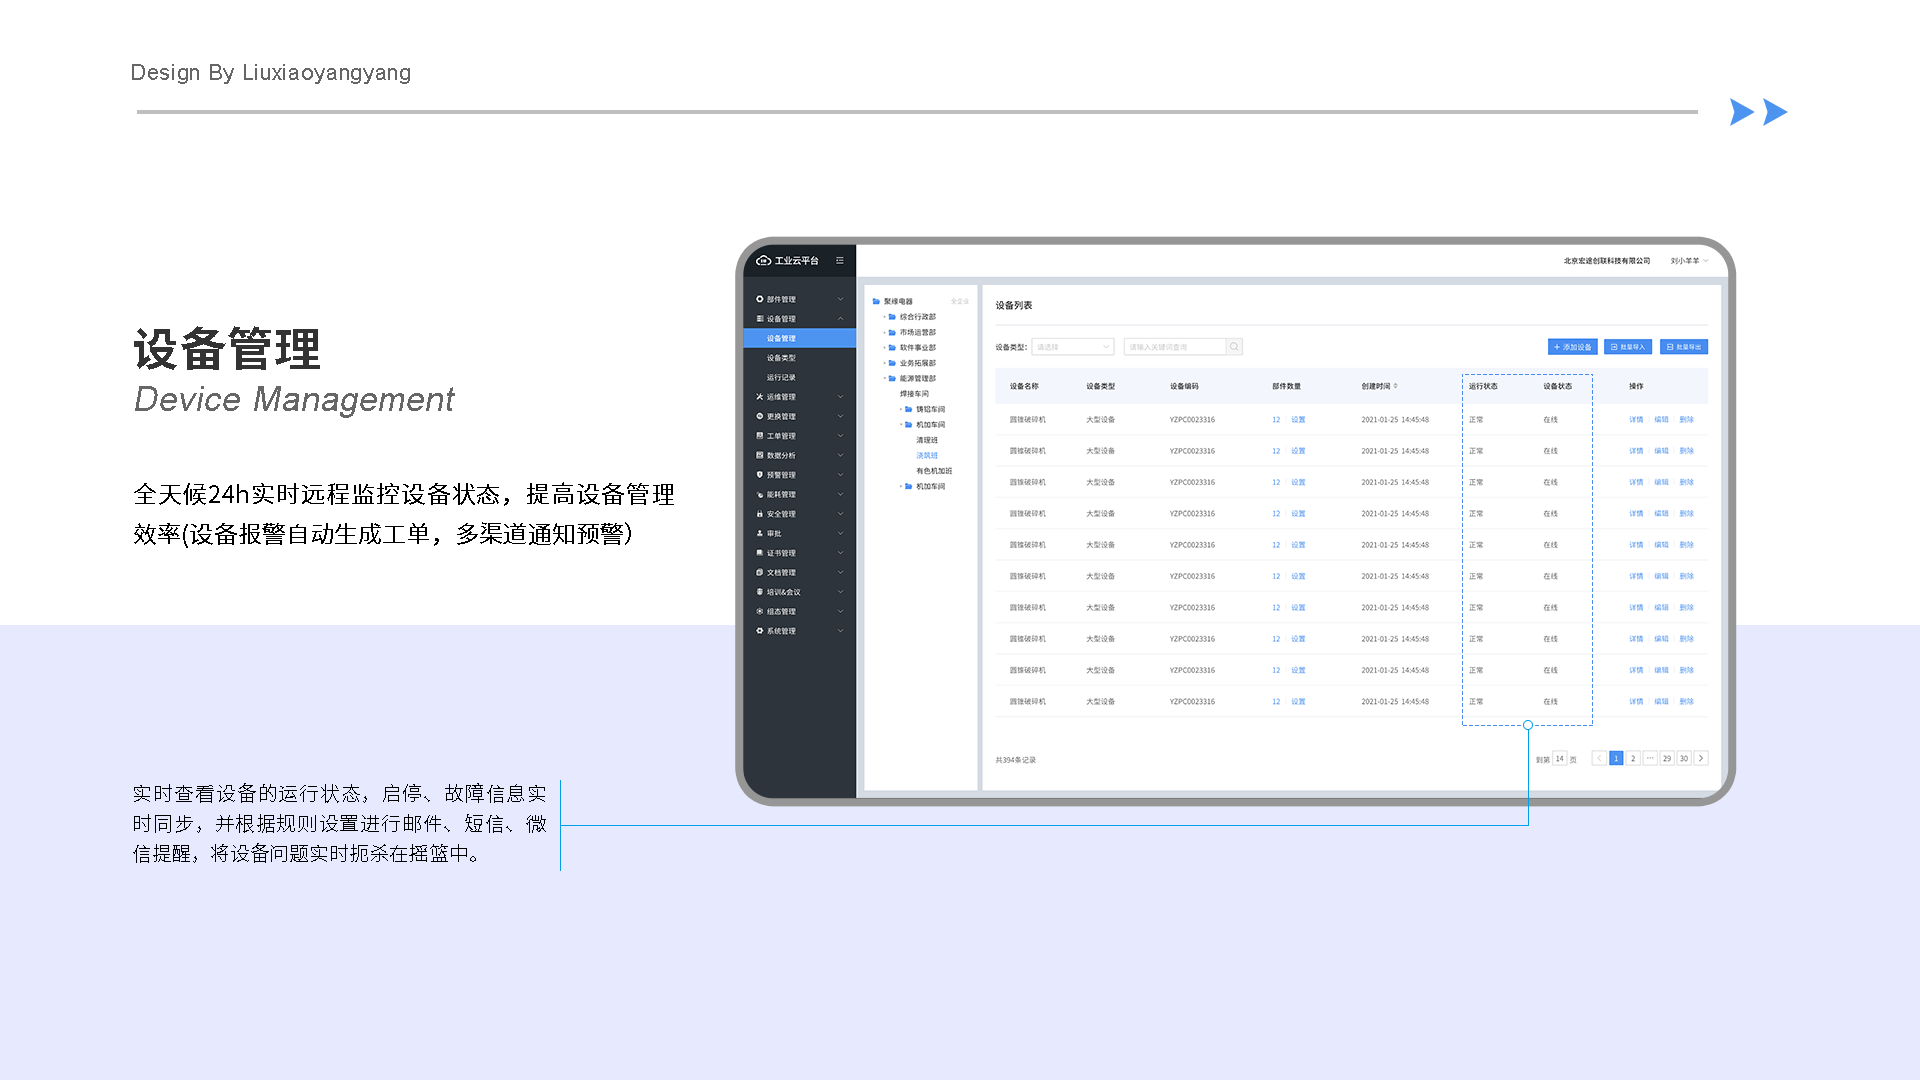Click 设置 link in first table row
Image resolution: width=1920 pixels, height=1080 pixels.
coord(1298,420)
